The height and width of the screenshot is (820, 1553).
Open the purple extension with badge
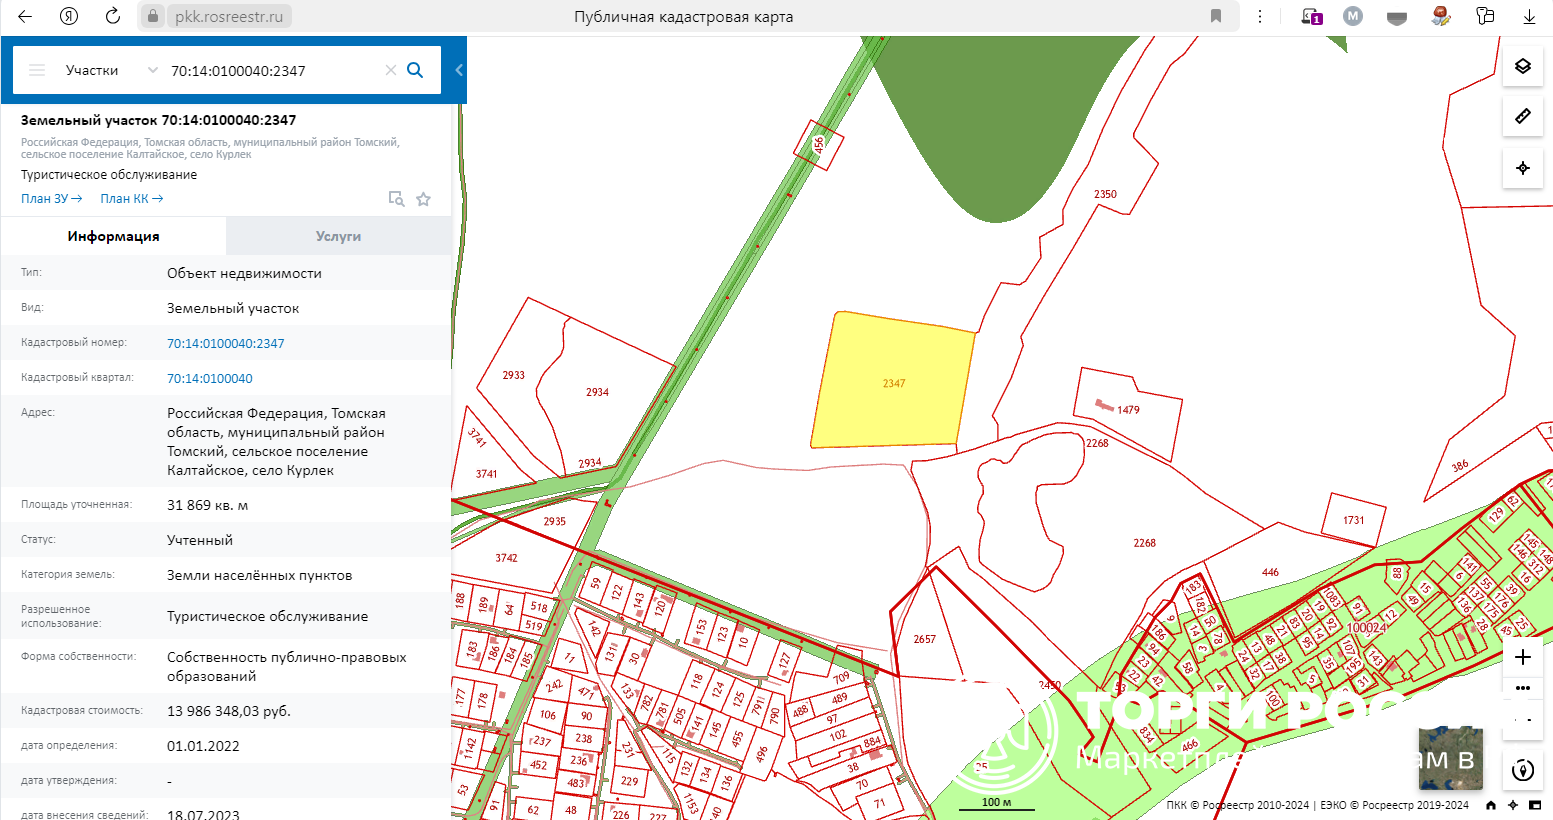click(1311, 16)
